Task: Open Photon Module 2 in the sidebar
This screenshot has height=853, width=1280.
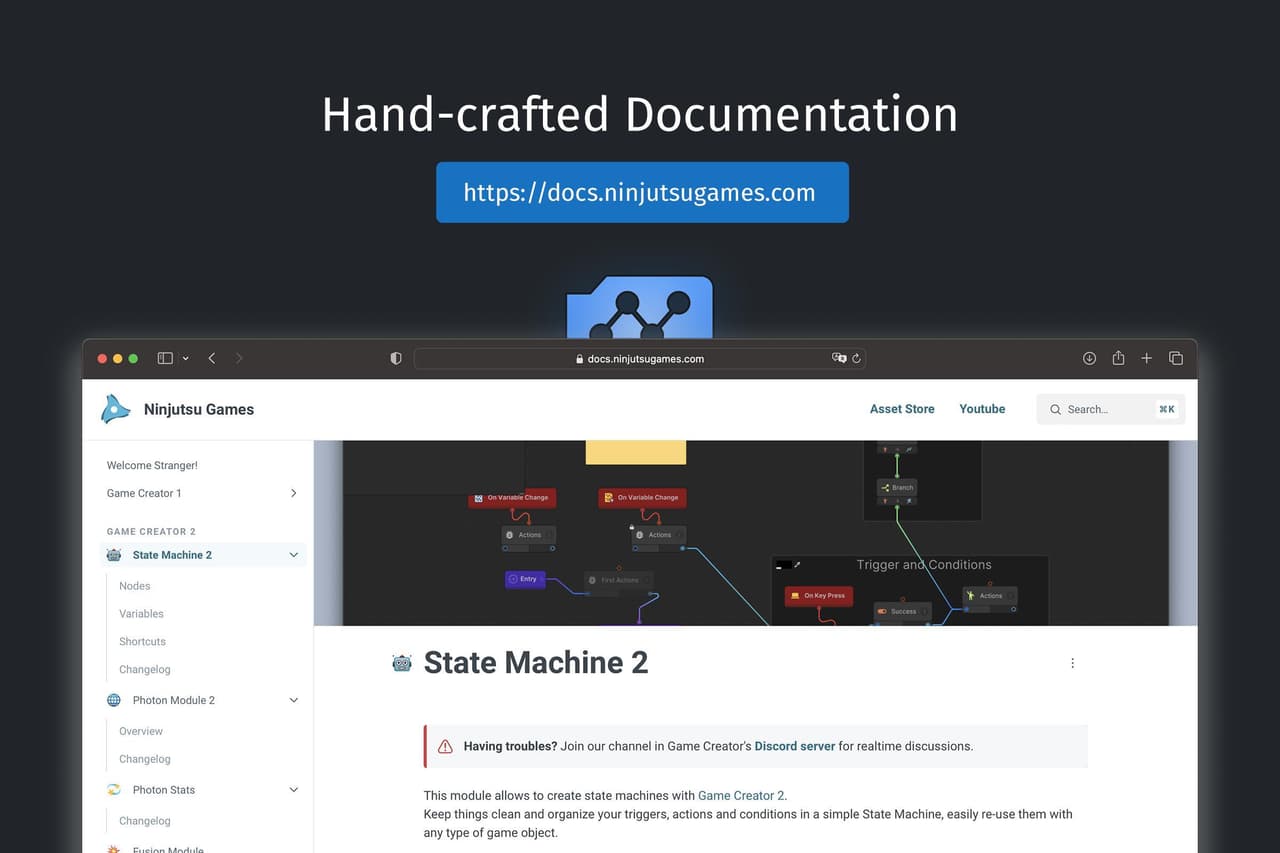Action: (174, 700)
